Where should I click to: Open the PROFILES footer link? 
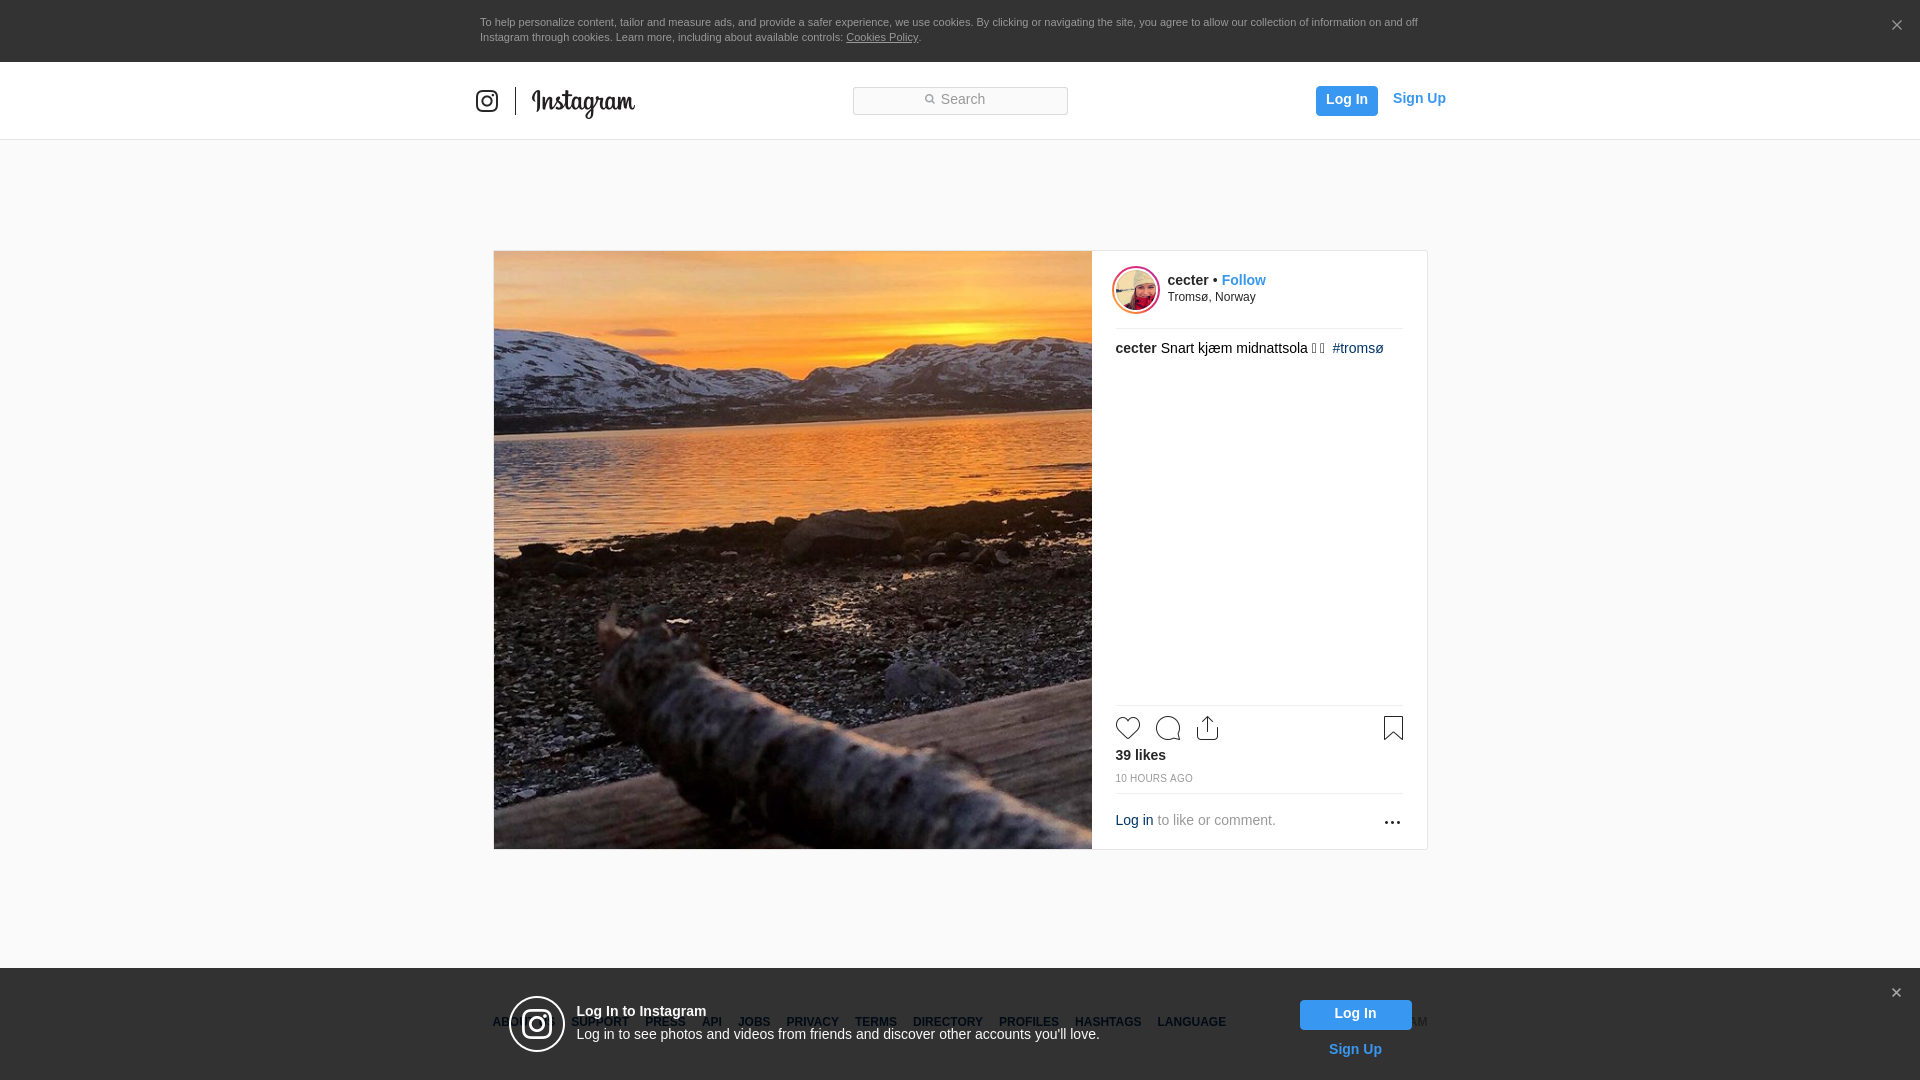pyautogui.click(x=1028, y=1022)
